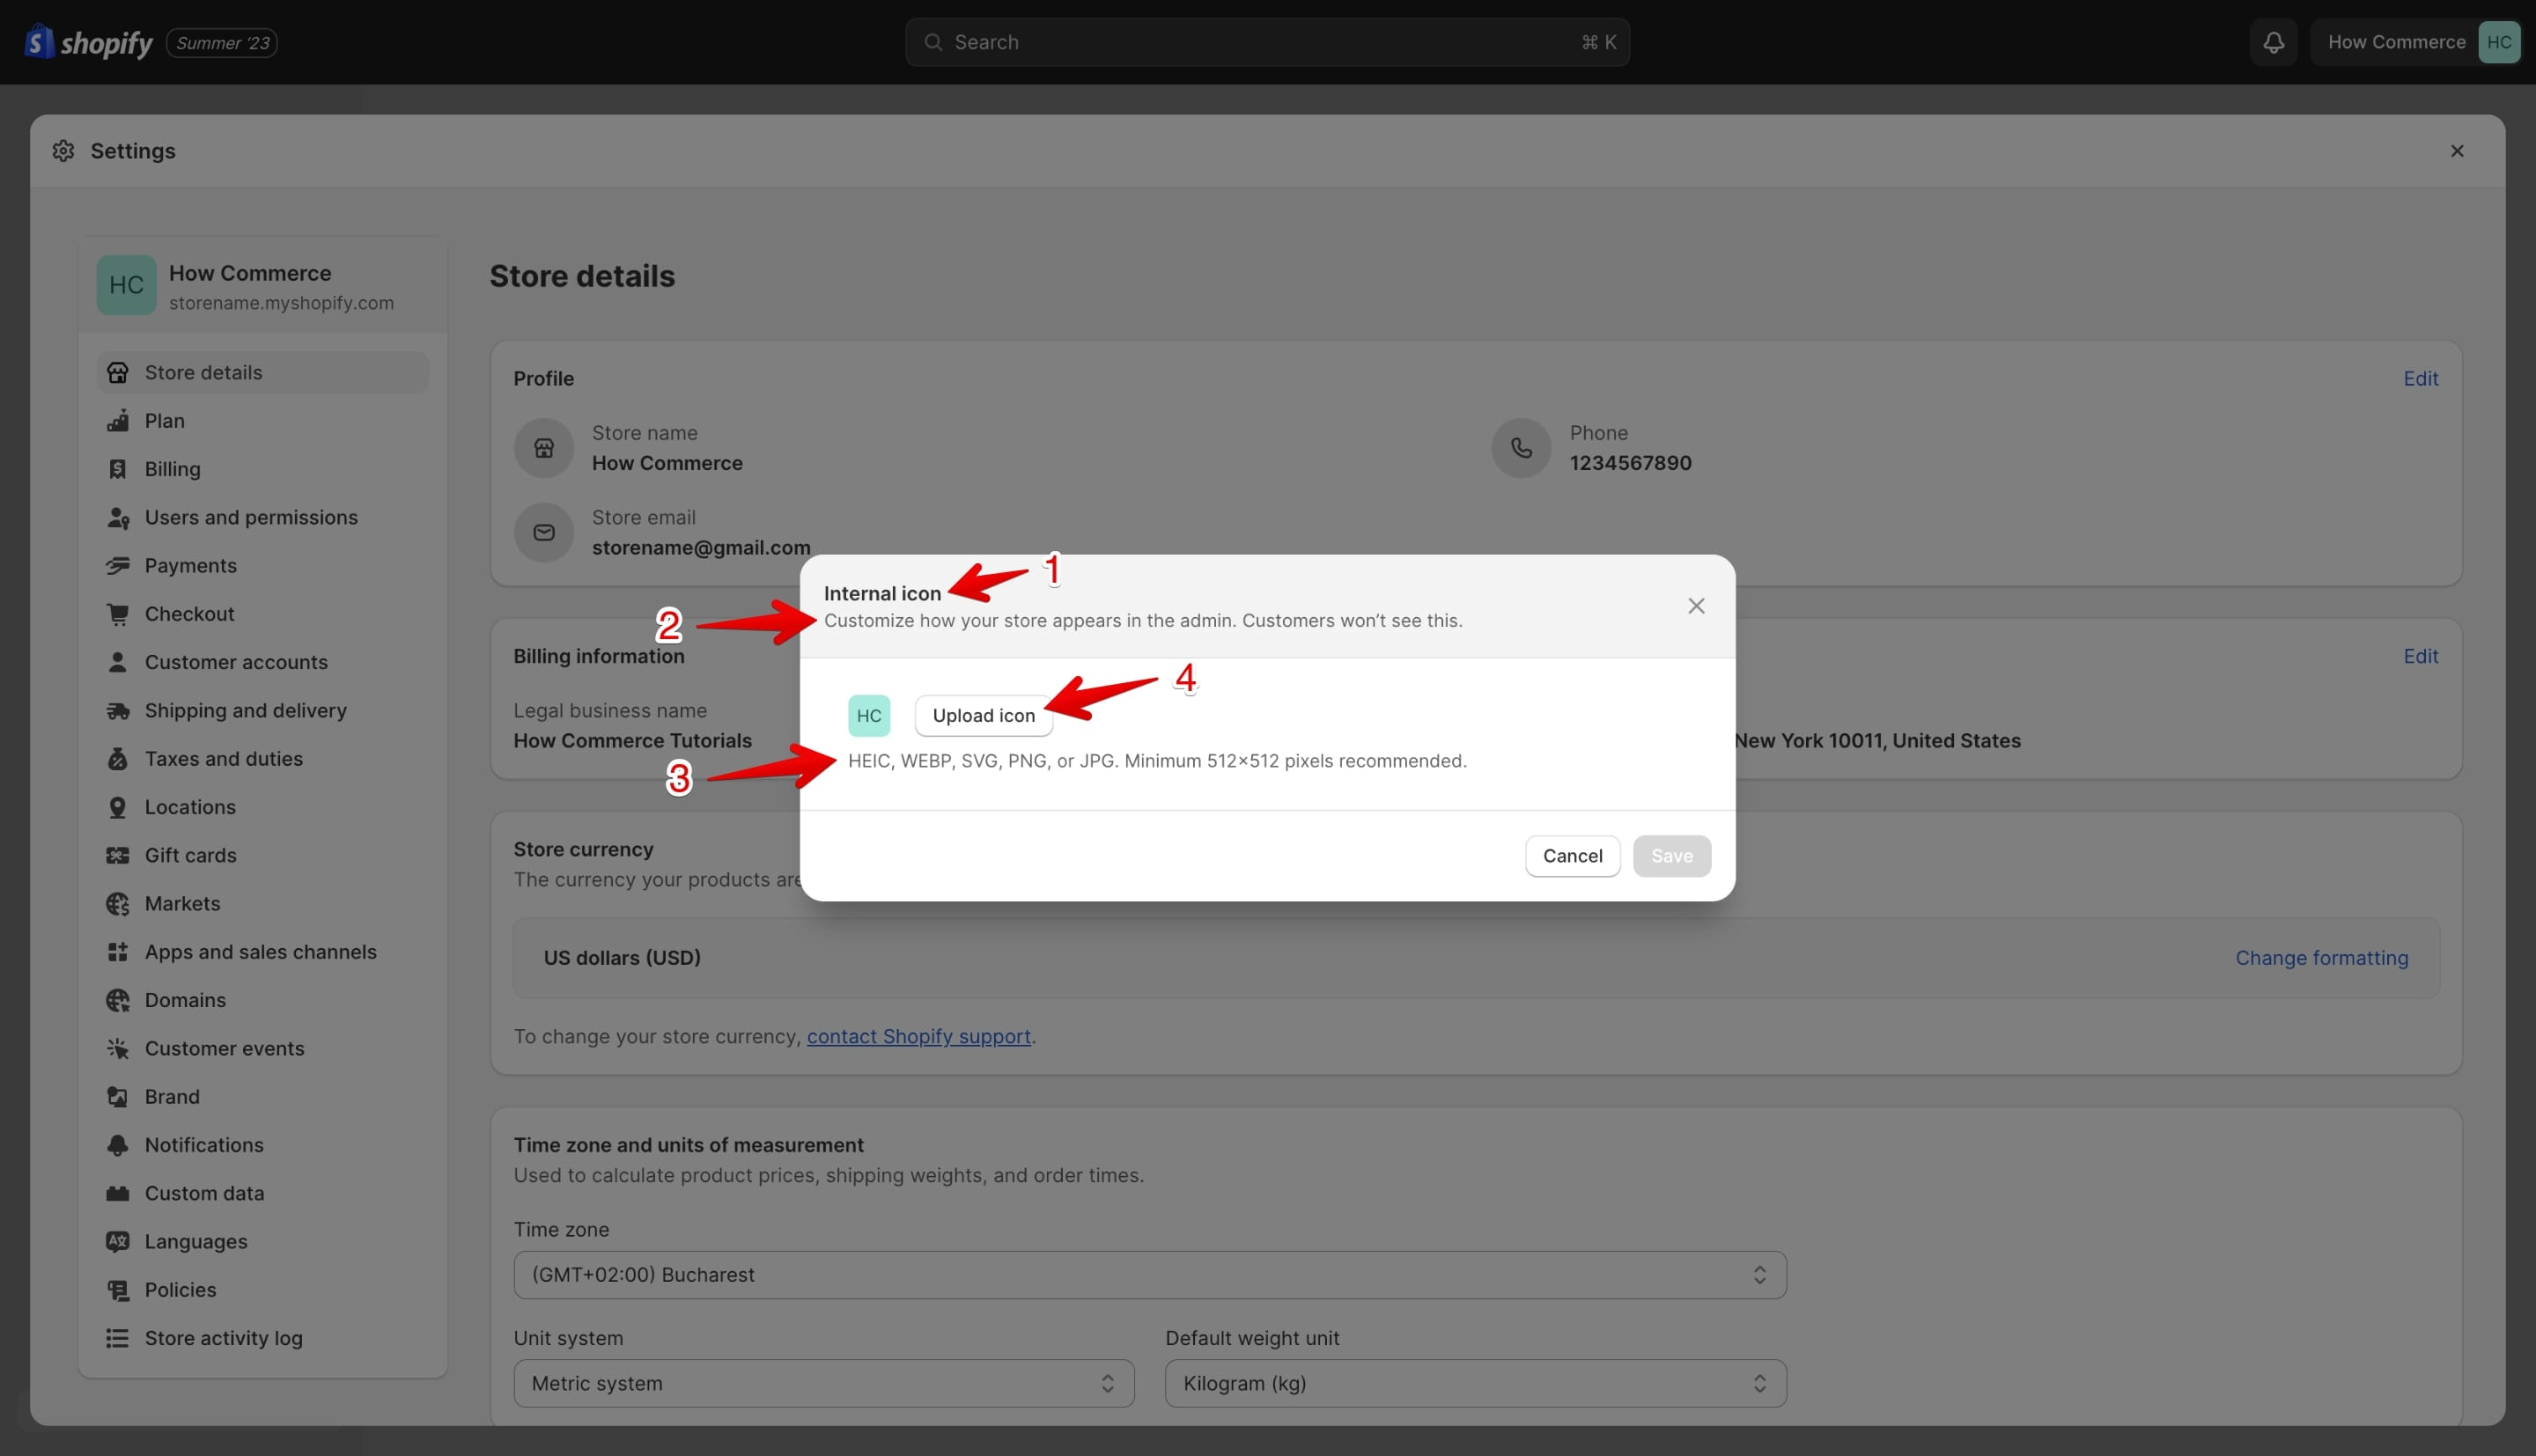Click the Plan chart icon
This screenshot has width=2536, height=1456.
[117, 421]
